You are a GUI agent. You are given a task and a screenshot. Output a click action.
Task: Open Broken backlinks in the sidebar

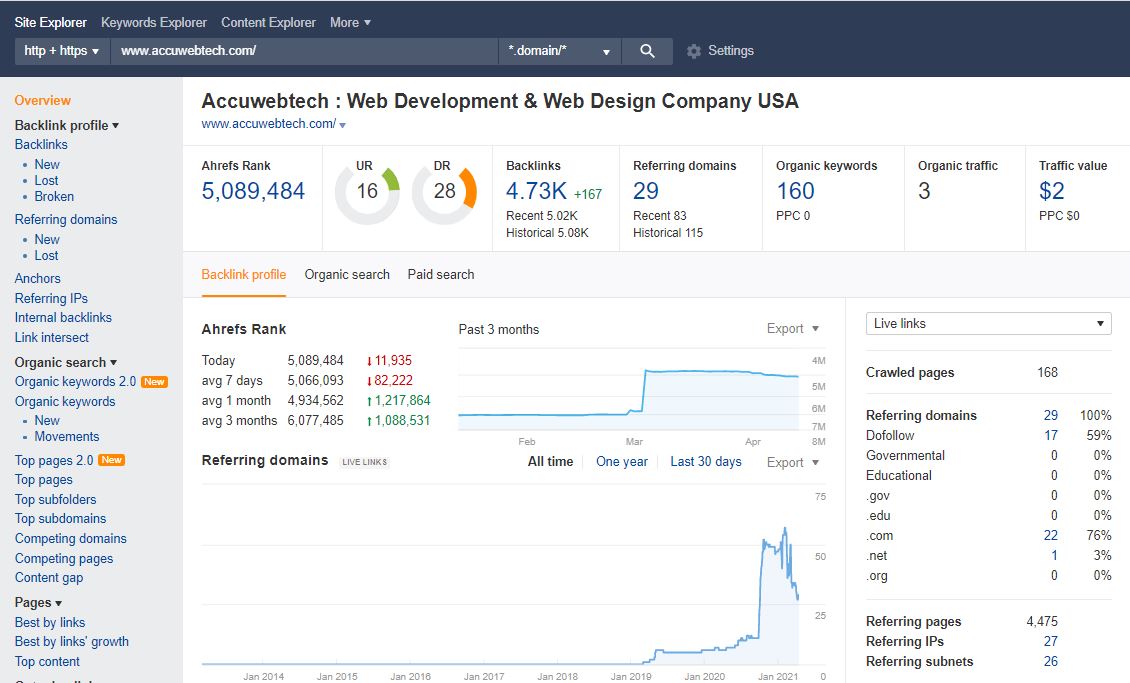(54, 196)
